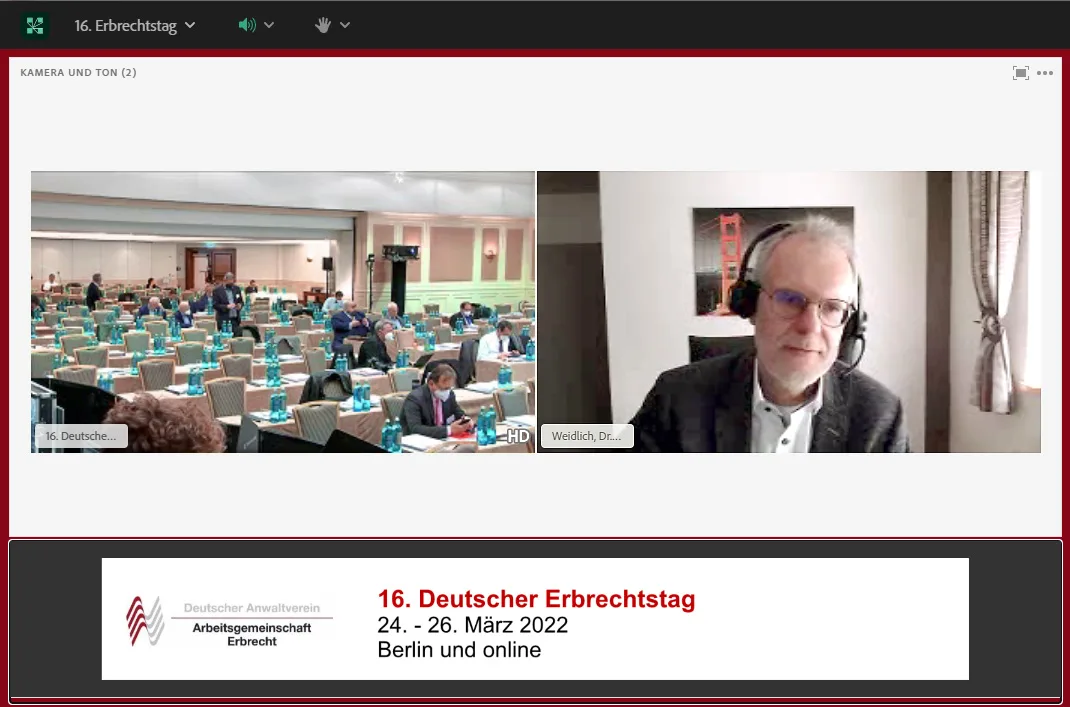This screenshot has height=707, width=1070.
Task: Maximize the Kamera und Ton pod
Action: click(x=1020, y=73)
